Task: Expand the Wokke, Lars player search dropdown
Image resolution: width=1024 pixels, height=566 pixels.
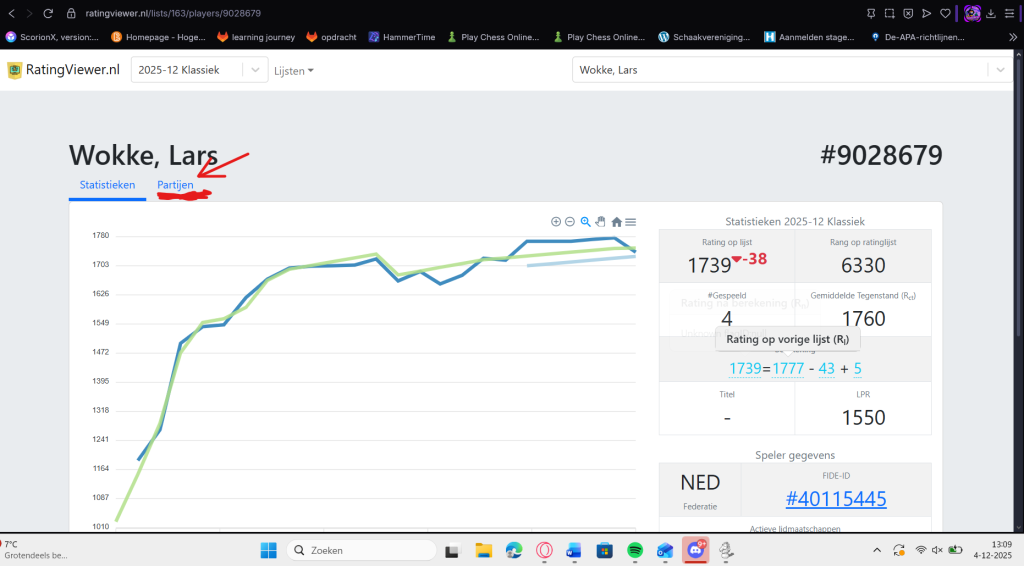Action: tap(792, 70)
